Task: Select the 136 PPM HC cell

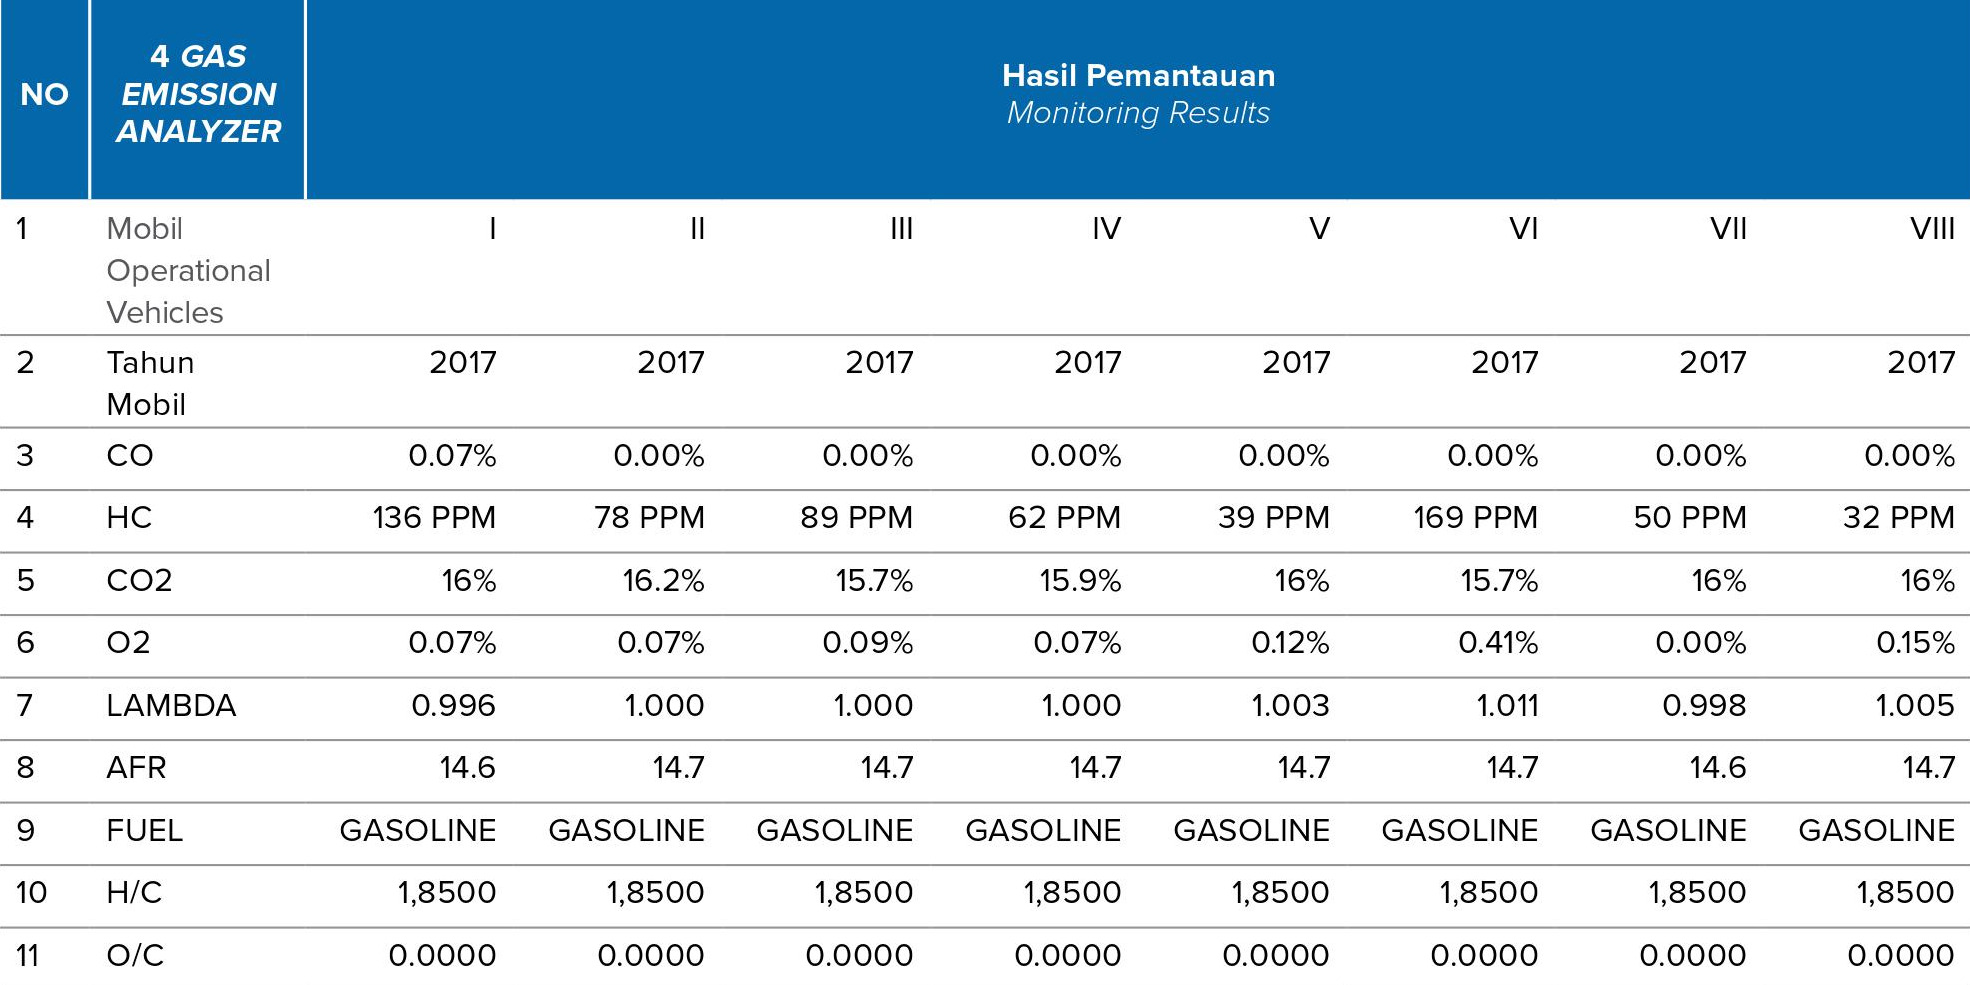Action: click(434, 518)
